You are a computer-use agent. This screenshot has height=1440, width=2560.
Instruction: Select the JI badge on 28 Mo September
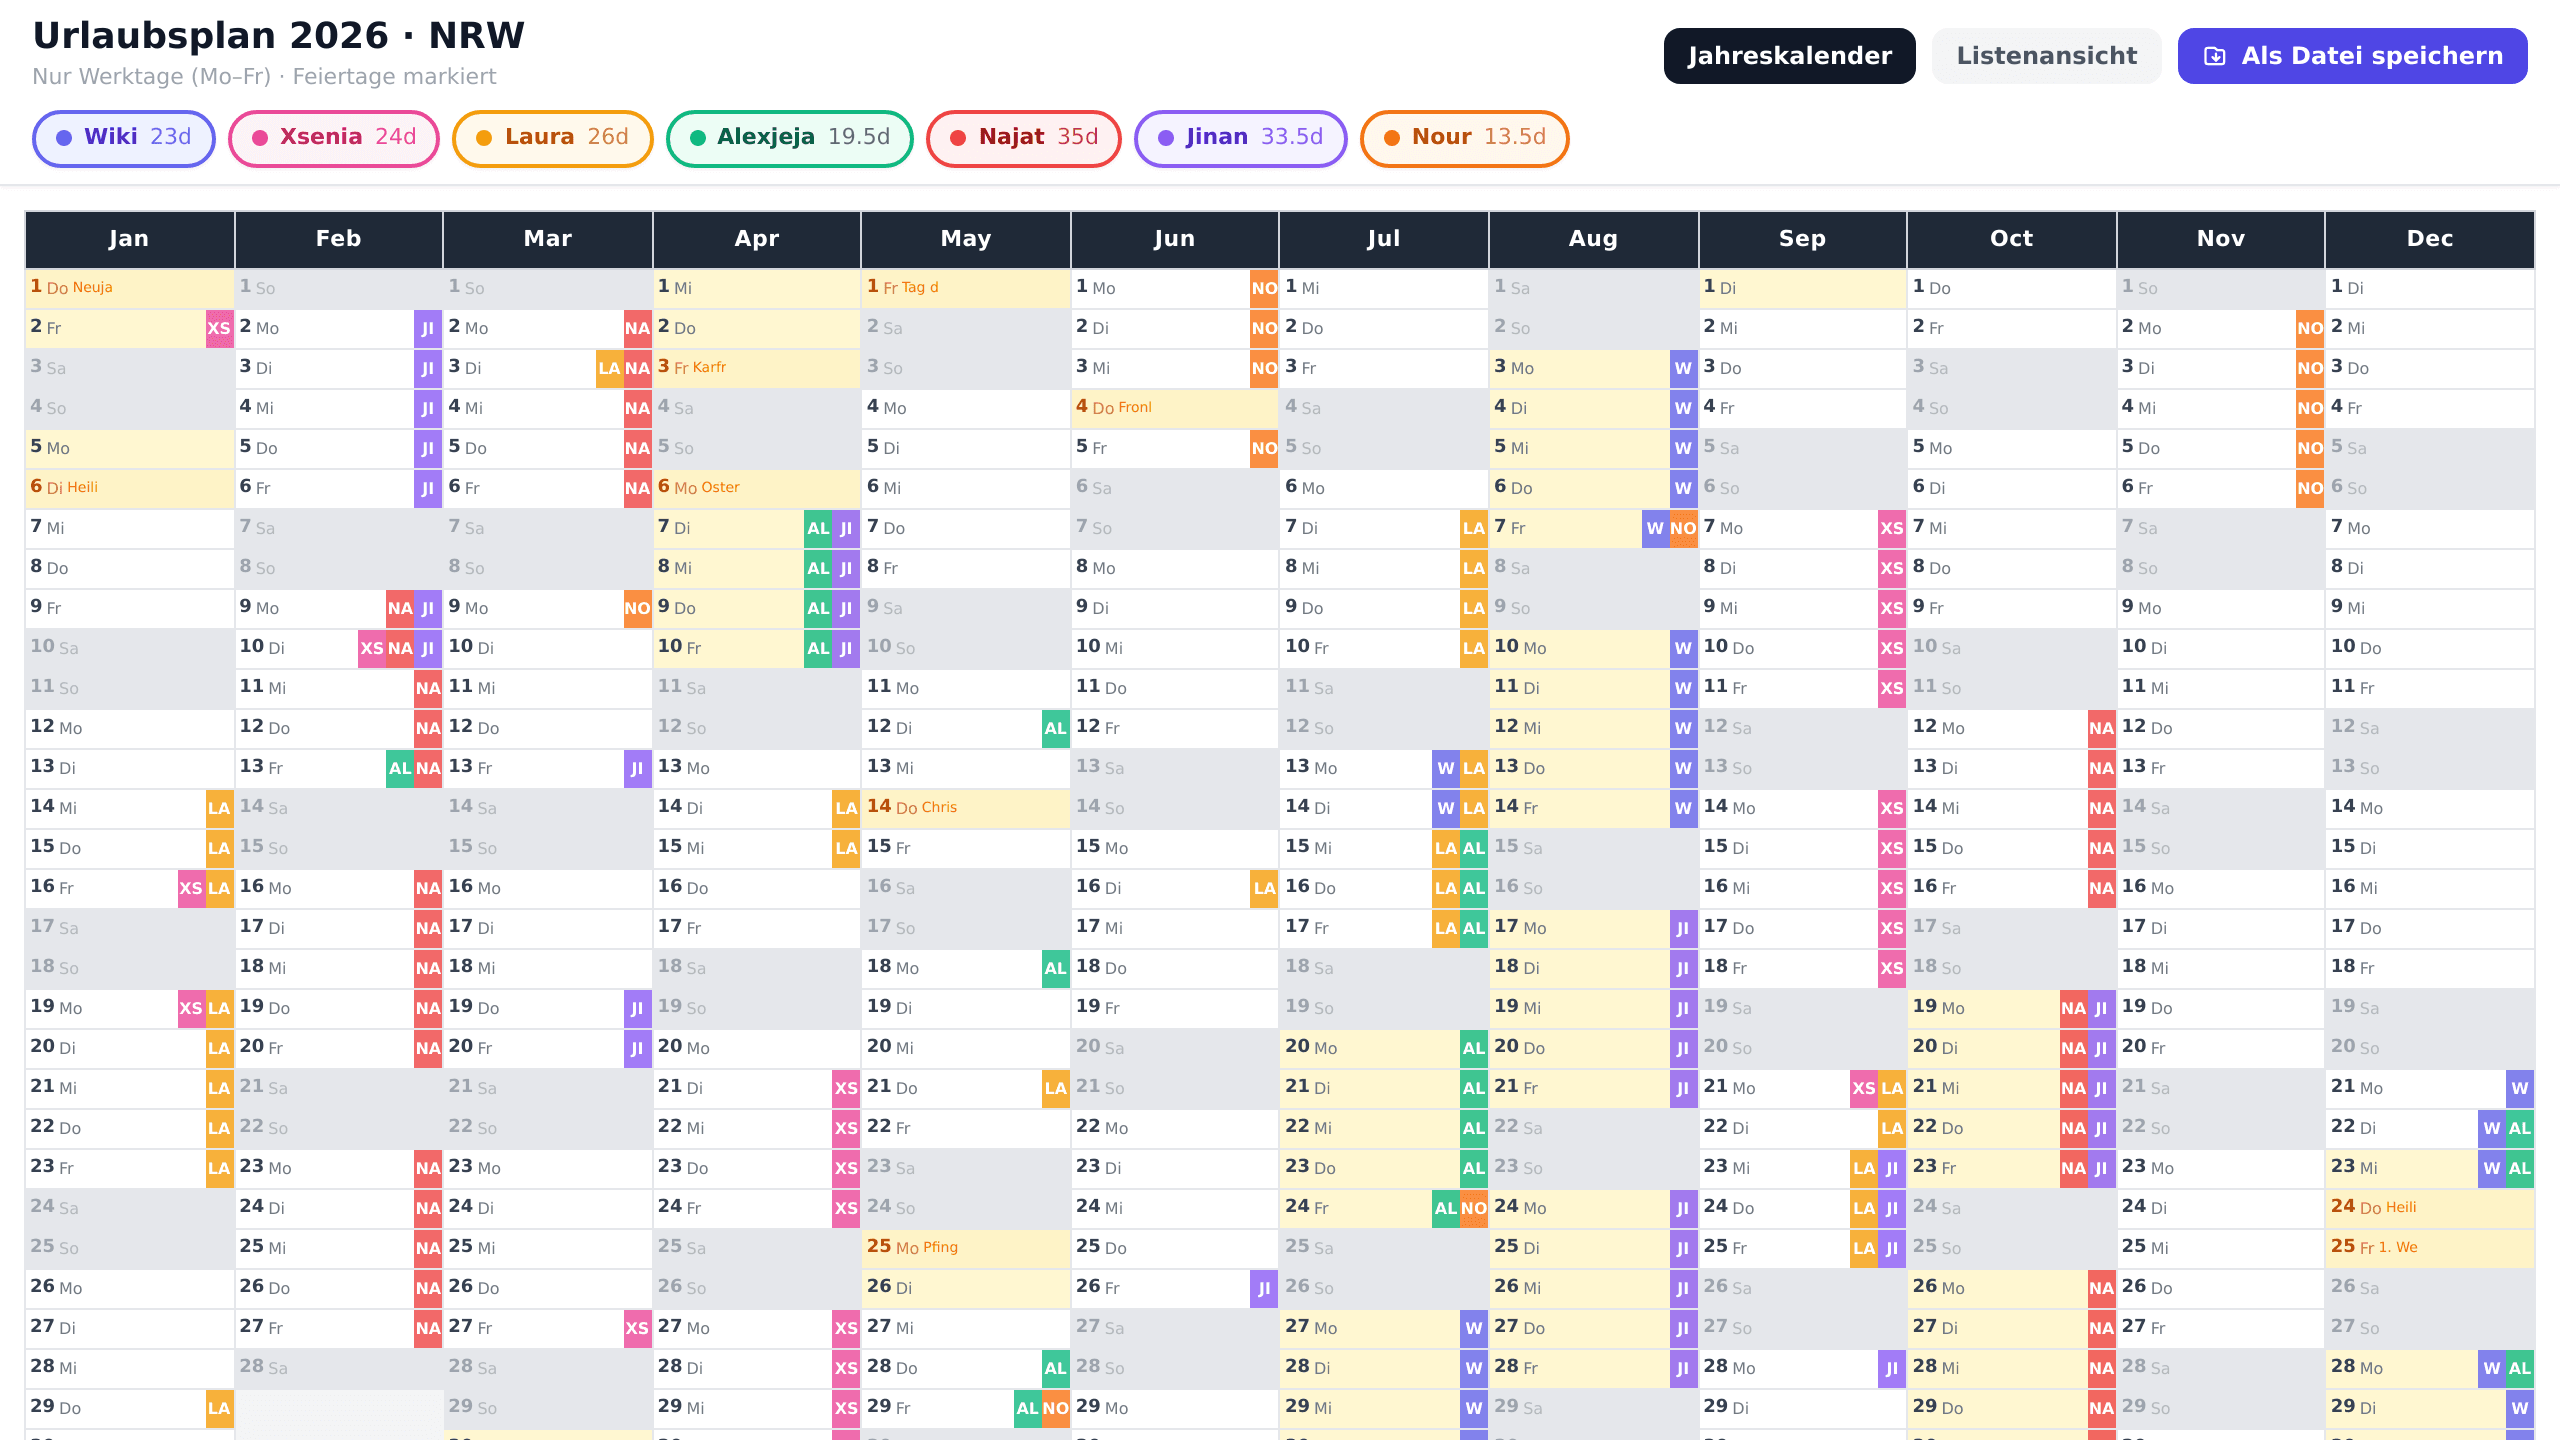click(x=1892, y=1368)
